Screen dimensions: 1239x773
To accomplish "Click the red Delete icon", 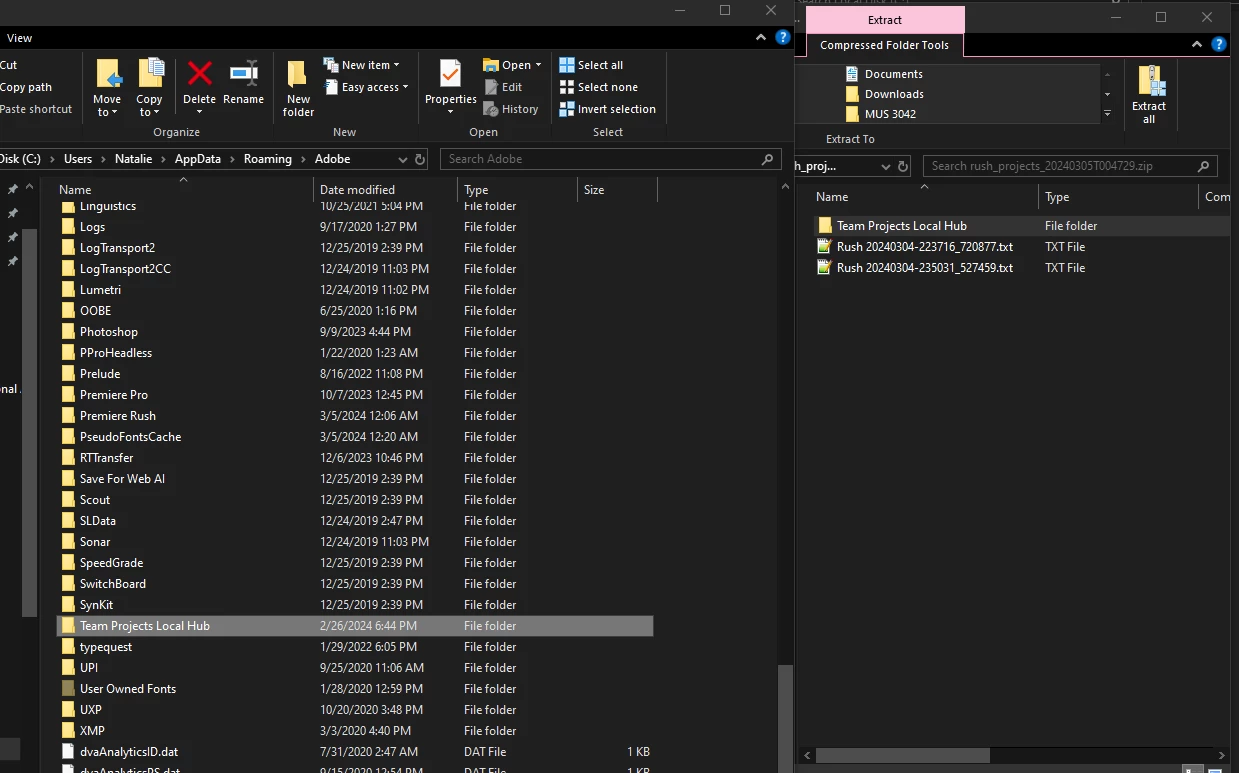I will pos(200,74).
